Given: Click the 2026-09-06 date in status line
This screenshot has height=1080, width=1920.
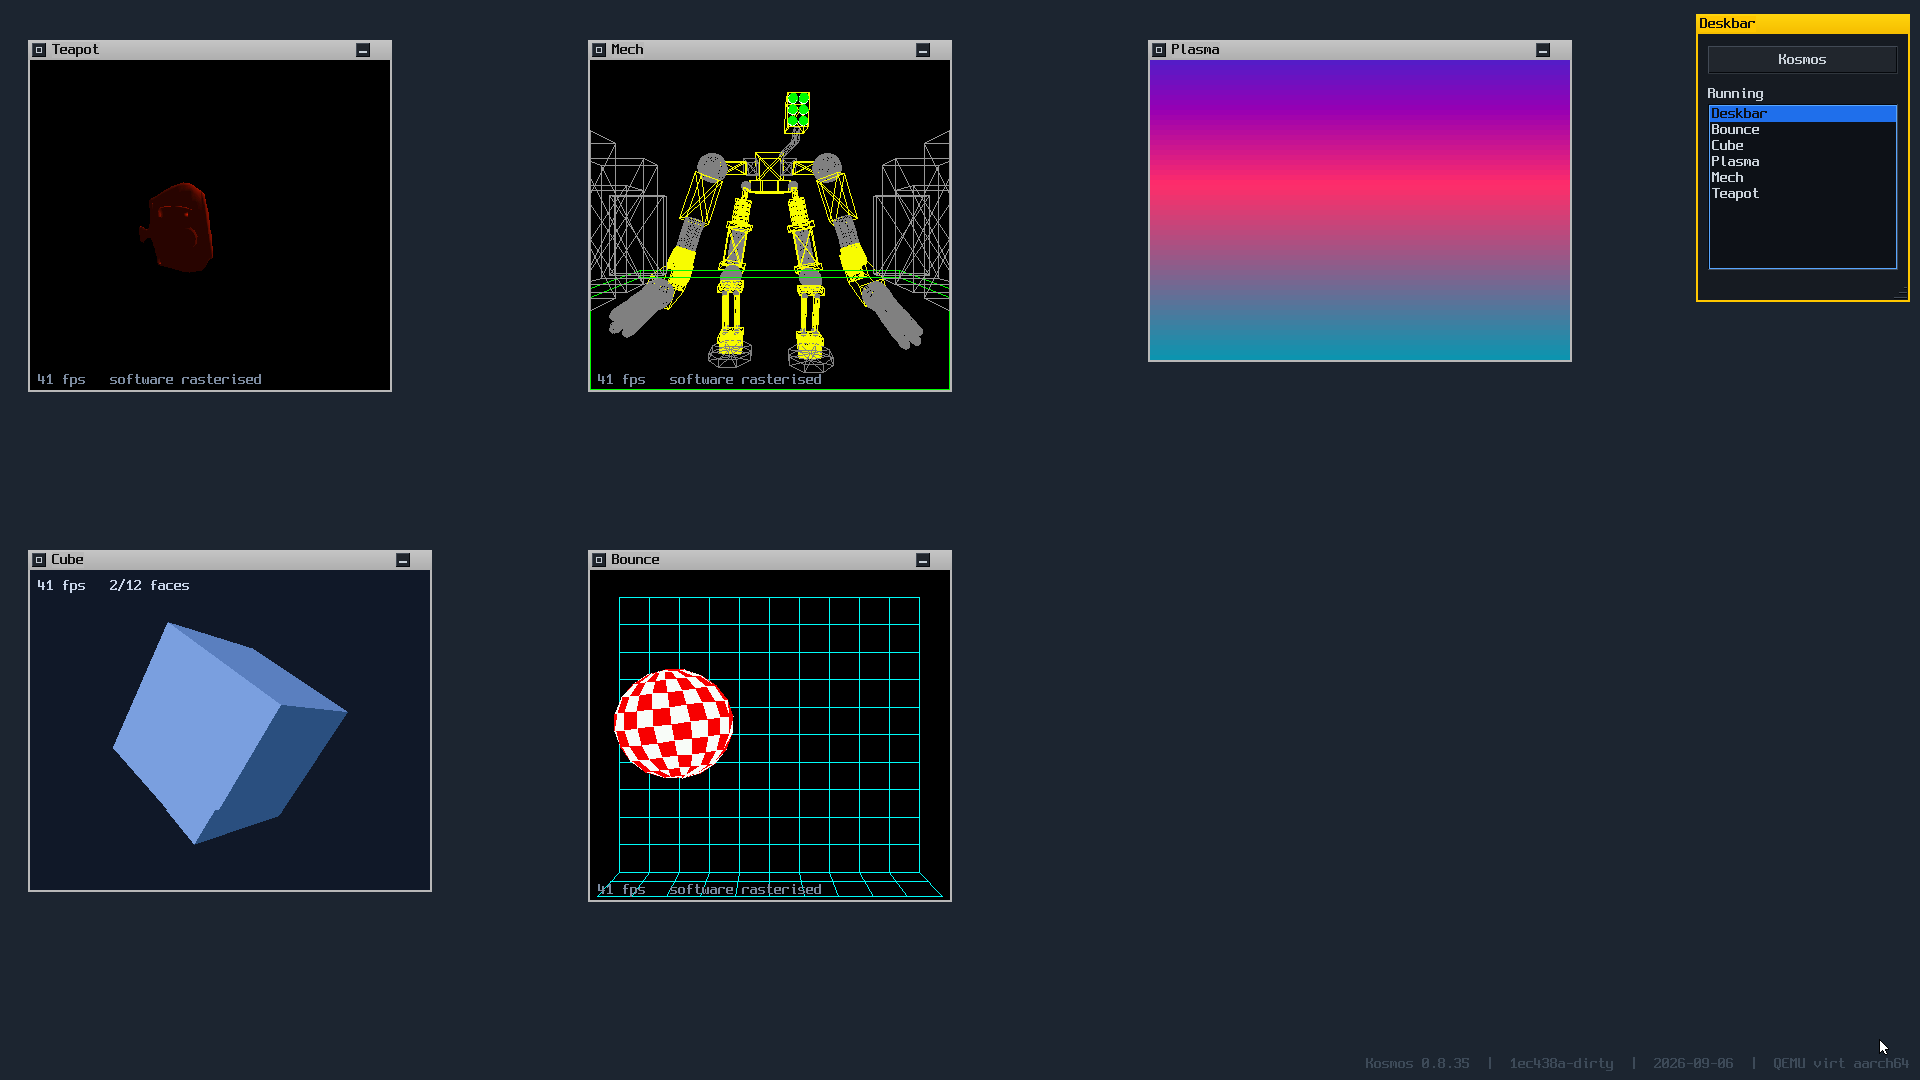Looking at the screenshot, I should coord(1693,1064).
